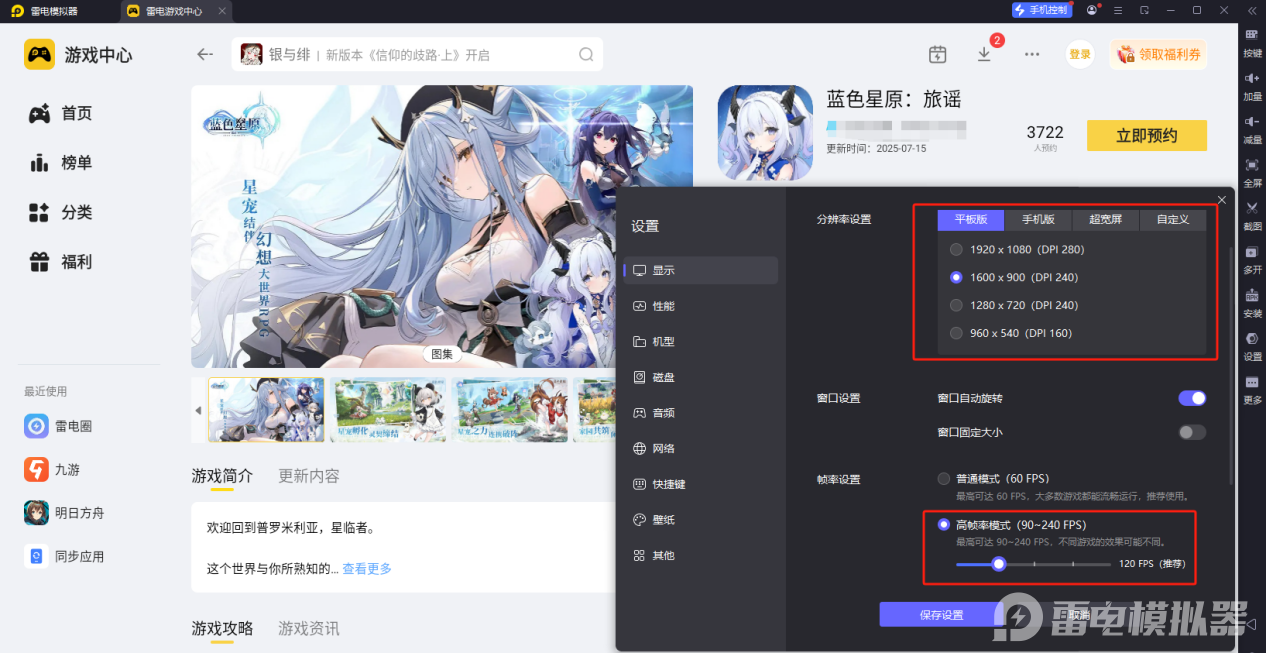Launch 雷电圈 from recently used
The image size is (1266, 653).
pyautogui.click(x=58, y=426)
